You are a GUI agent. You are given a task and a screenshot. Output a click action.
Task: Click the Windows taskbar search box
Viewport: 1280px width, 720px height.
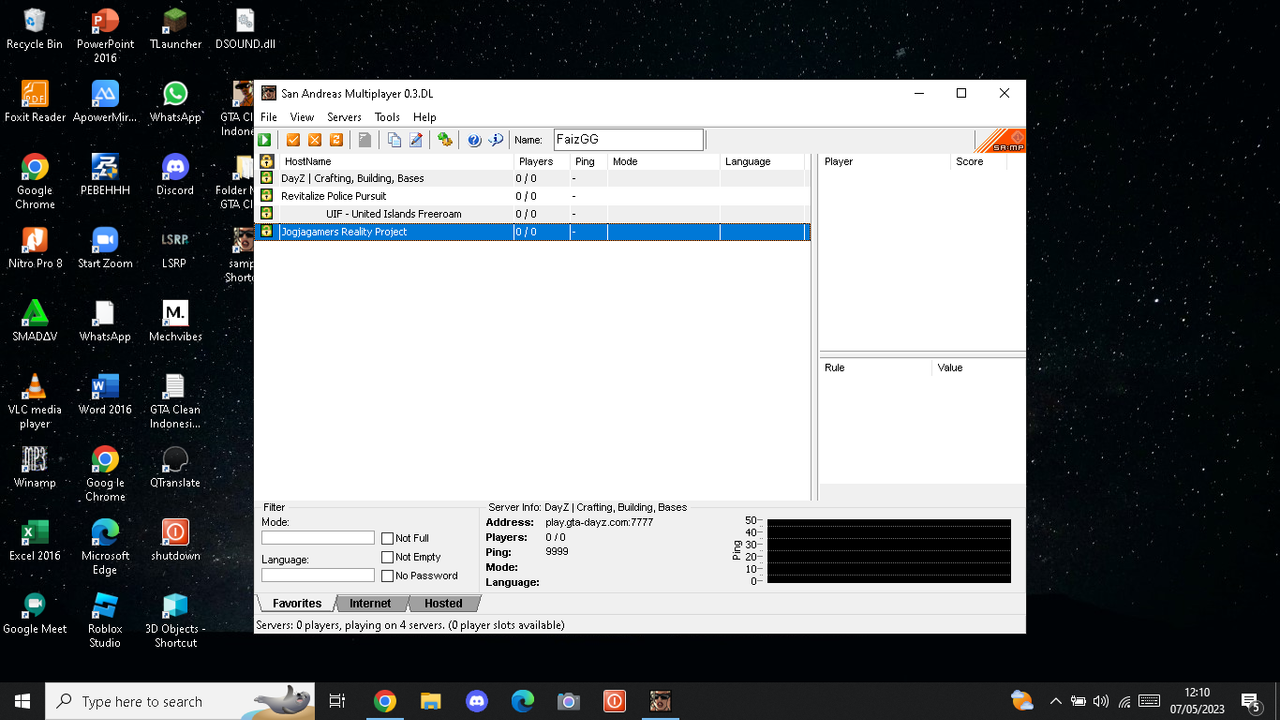(182, 702)
